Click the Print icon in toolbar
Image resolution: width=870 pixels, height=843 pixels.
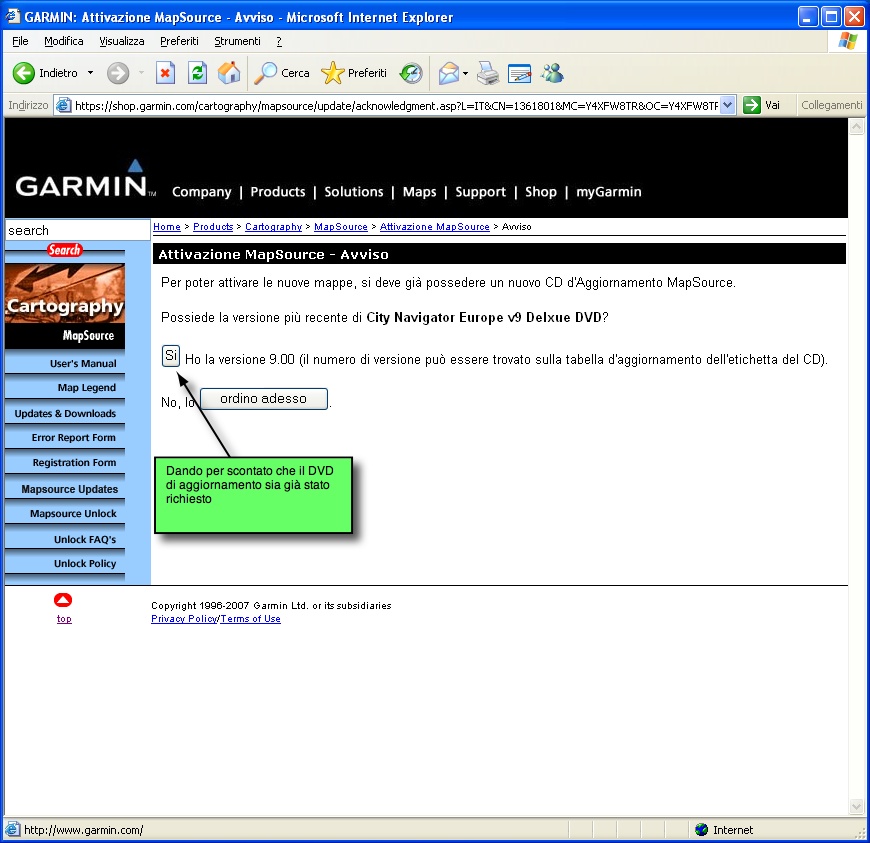[x=487, y=73]
